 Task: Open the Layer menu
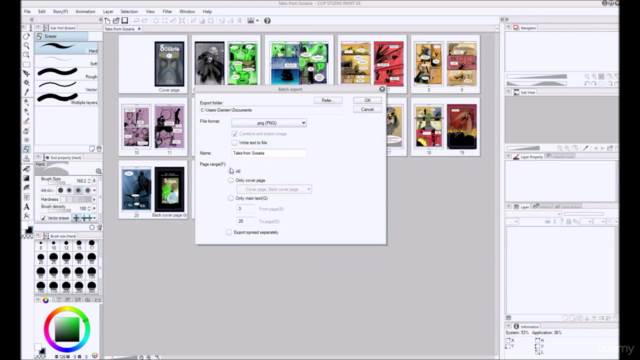tap(108, 11)
